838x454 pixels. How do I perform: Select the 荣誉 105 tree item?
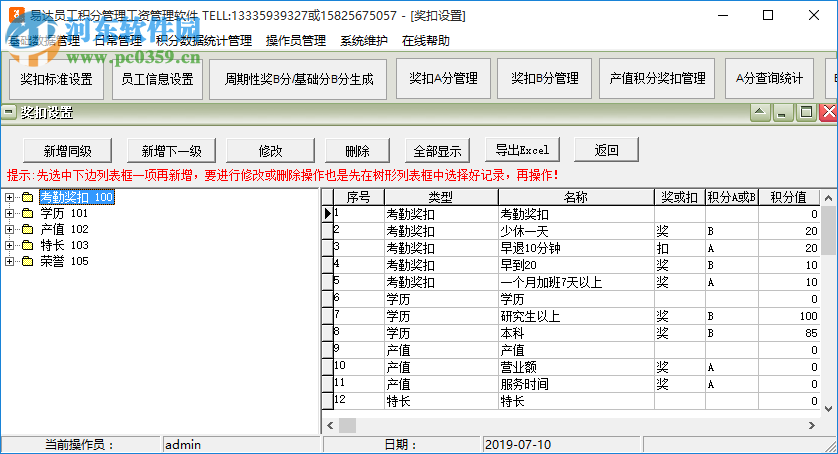click(64, 261)
